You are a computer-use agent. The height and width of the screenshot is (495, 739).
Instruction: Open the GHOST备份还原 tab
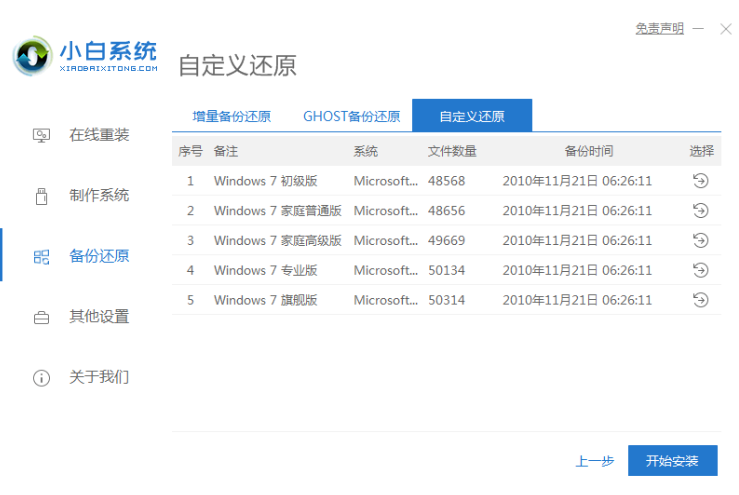[x=351, y=116]
